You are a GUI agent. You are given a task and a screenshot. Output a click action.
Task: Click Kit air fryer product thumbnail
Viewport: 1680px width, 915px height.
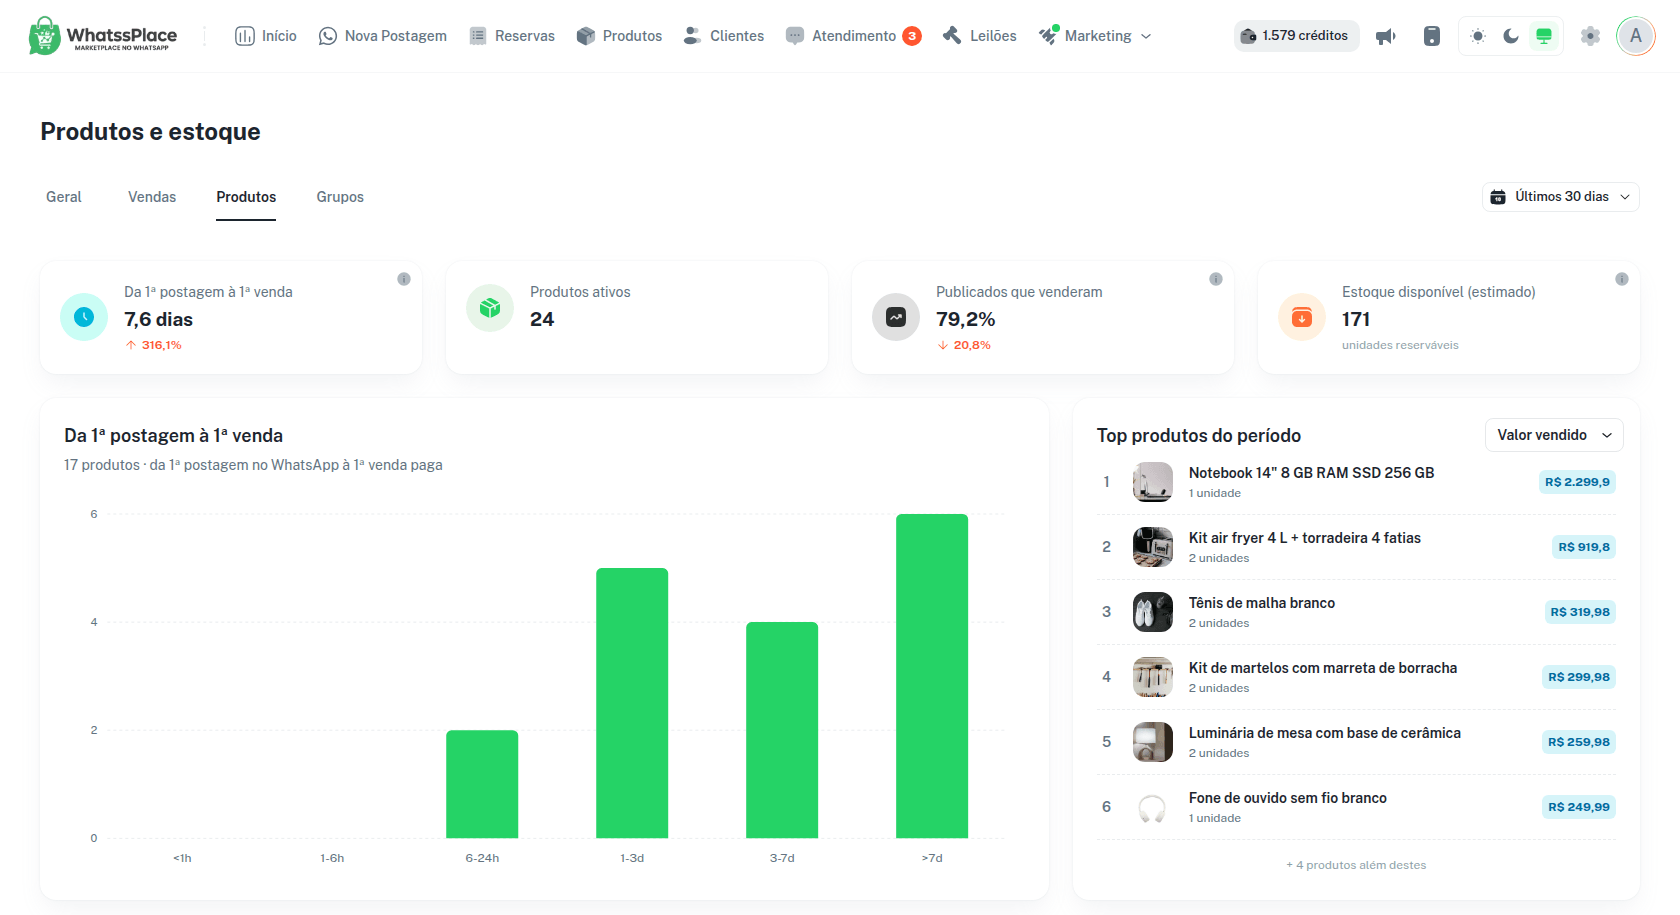tap(1153, 547)
